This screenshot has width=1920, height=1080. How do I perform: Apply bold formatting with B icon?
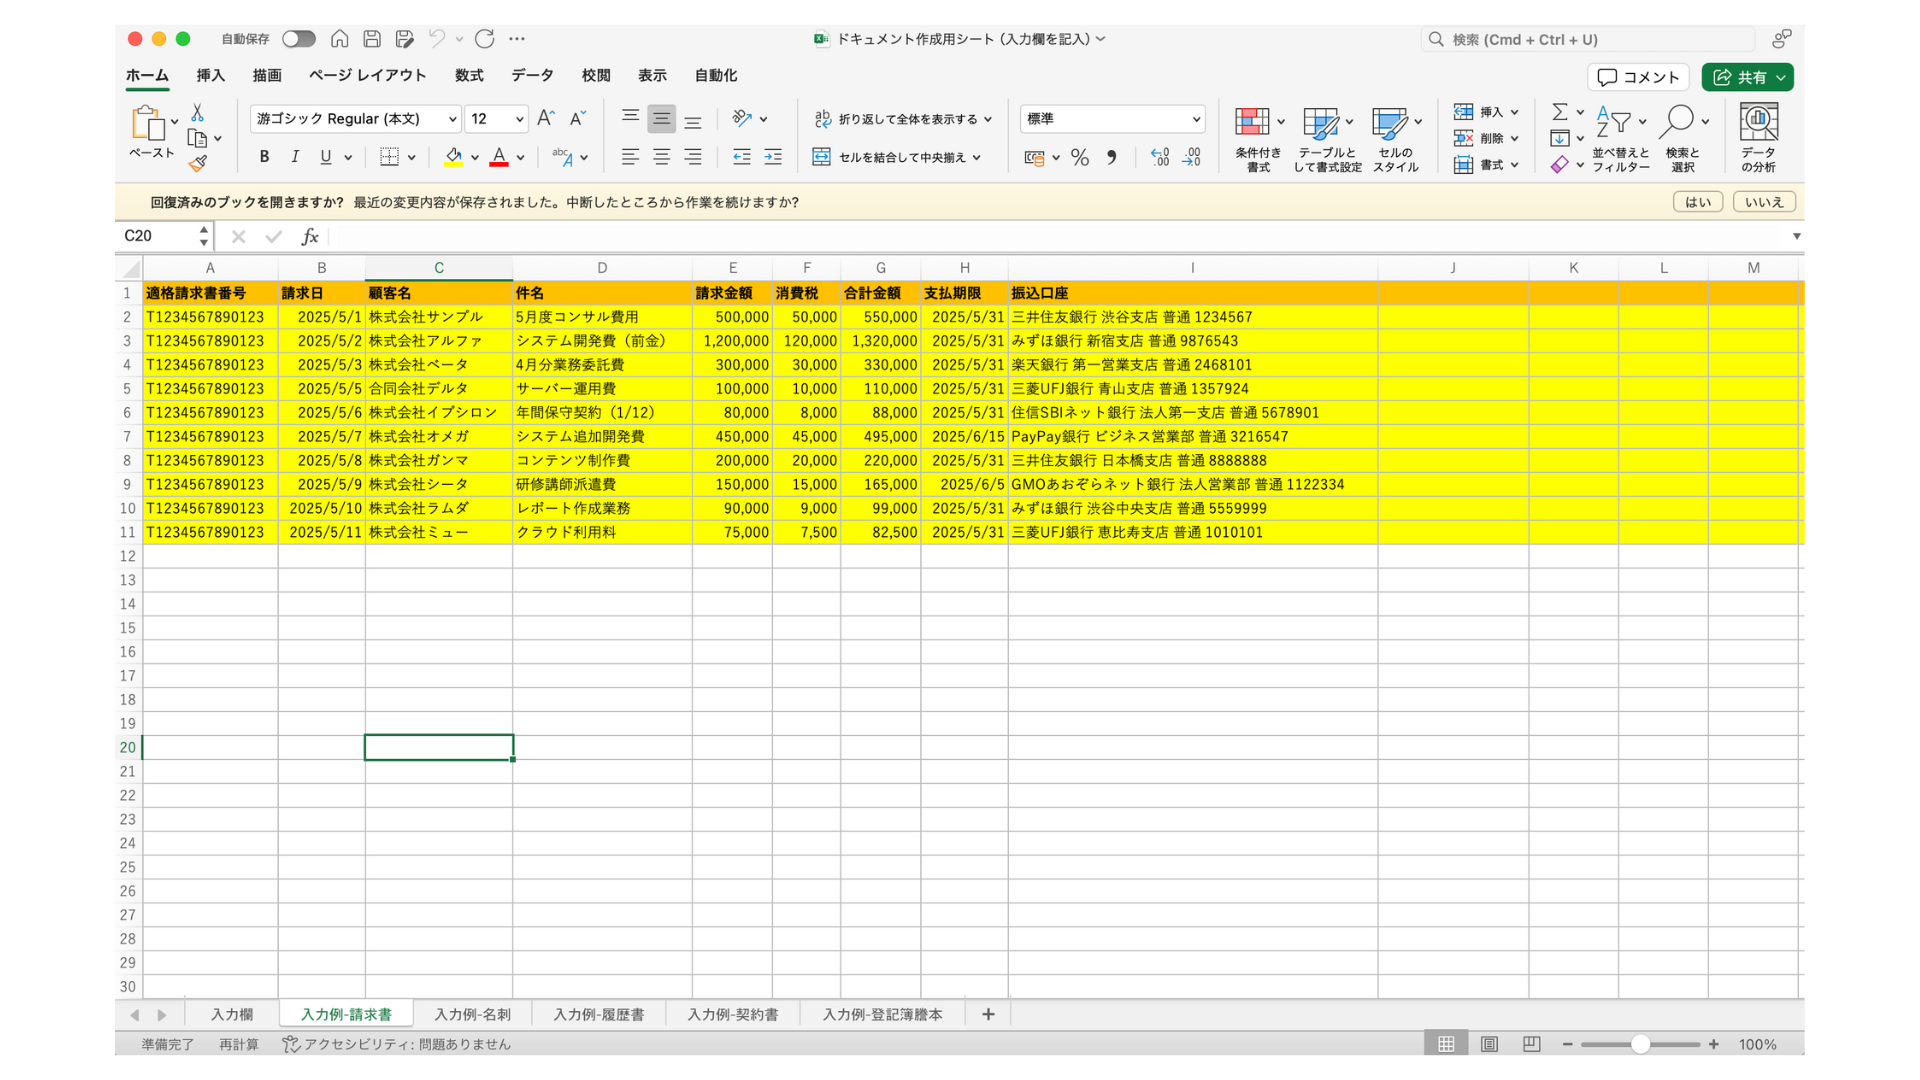264,157
